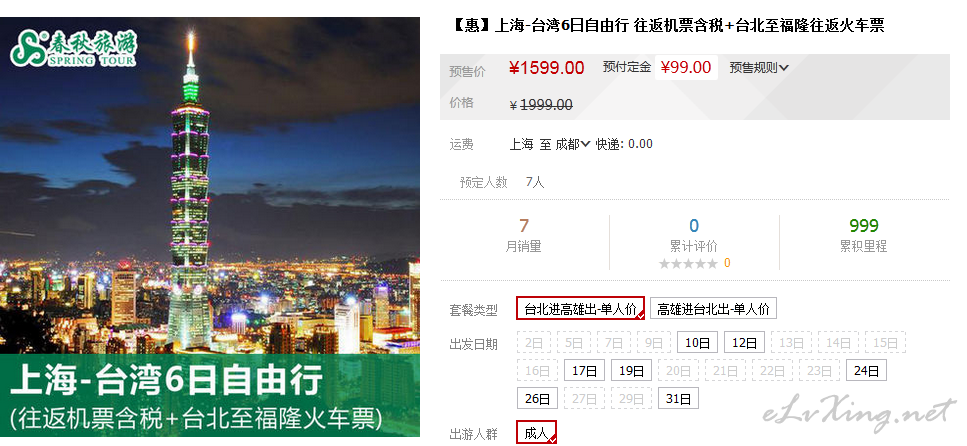Click the product title text
Screen dimensions: 967x446
click(x=669, y=25)
